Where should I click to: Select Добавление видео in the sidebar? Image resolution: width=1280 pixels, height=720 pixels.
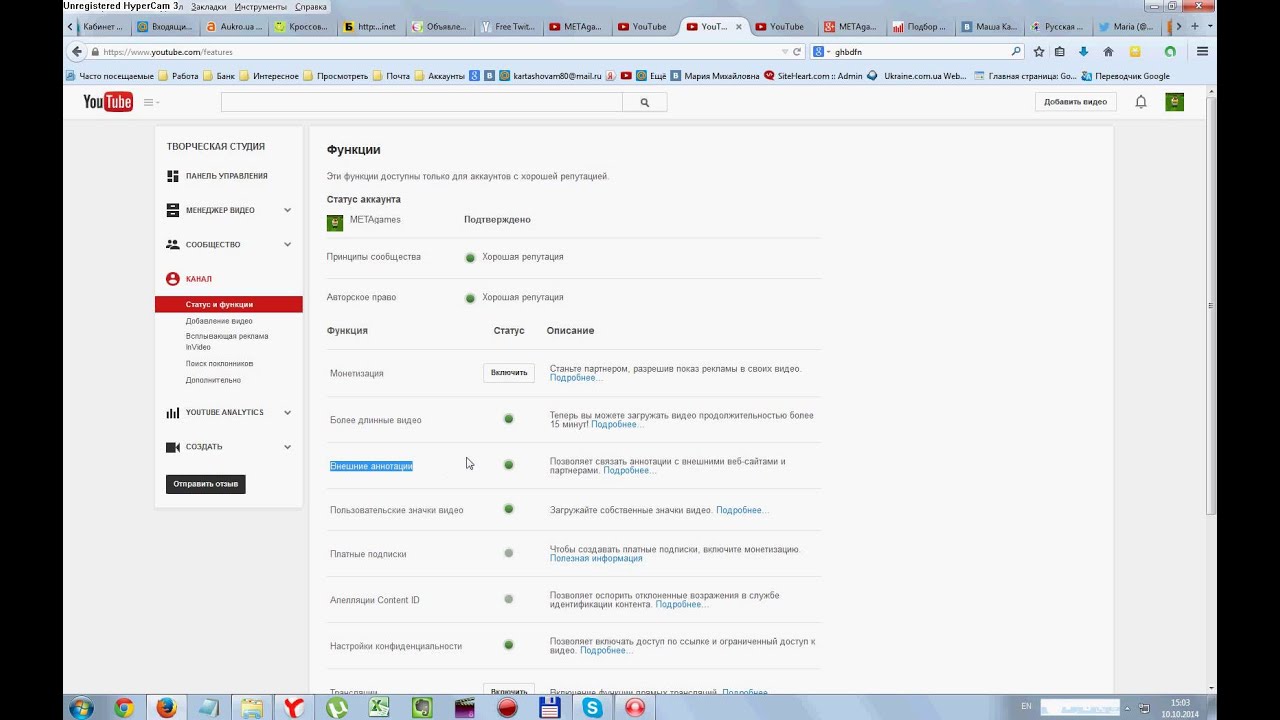219,321
